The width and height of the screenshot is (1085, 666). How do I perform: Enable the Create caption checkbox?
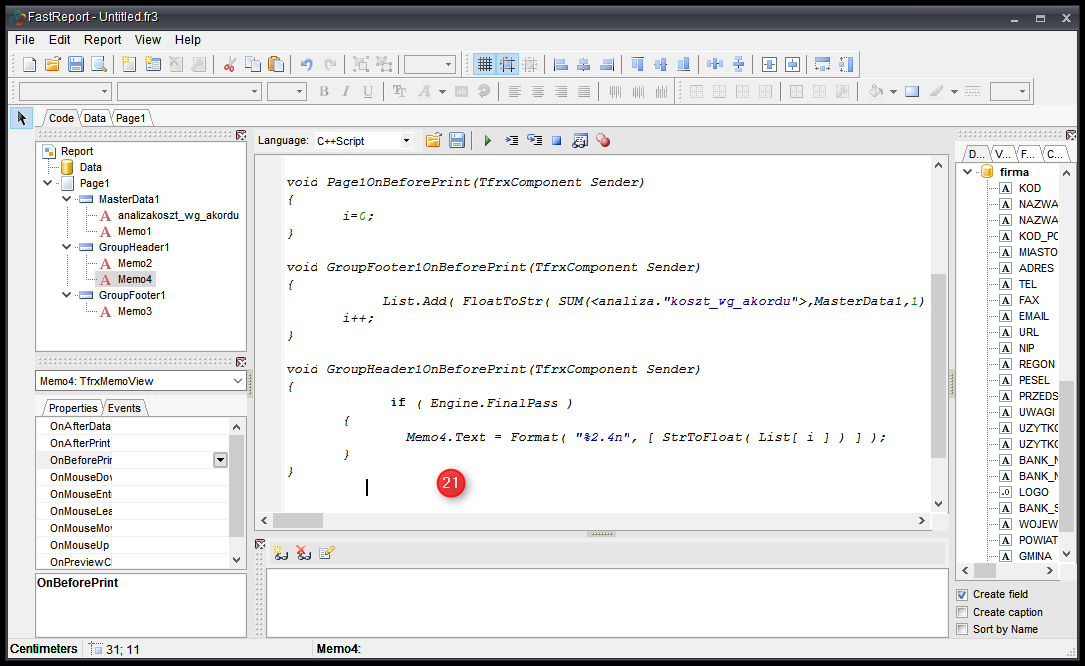(962, 612)
